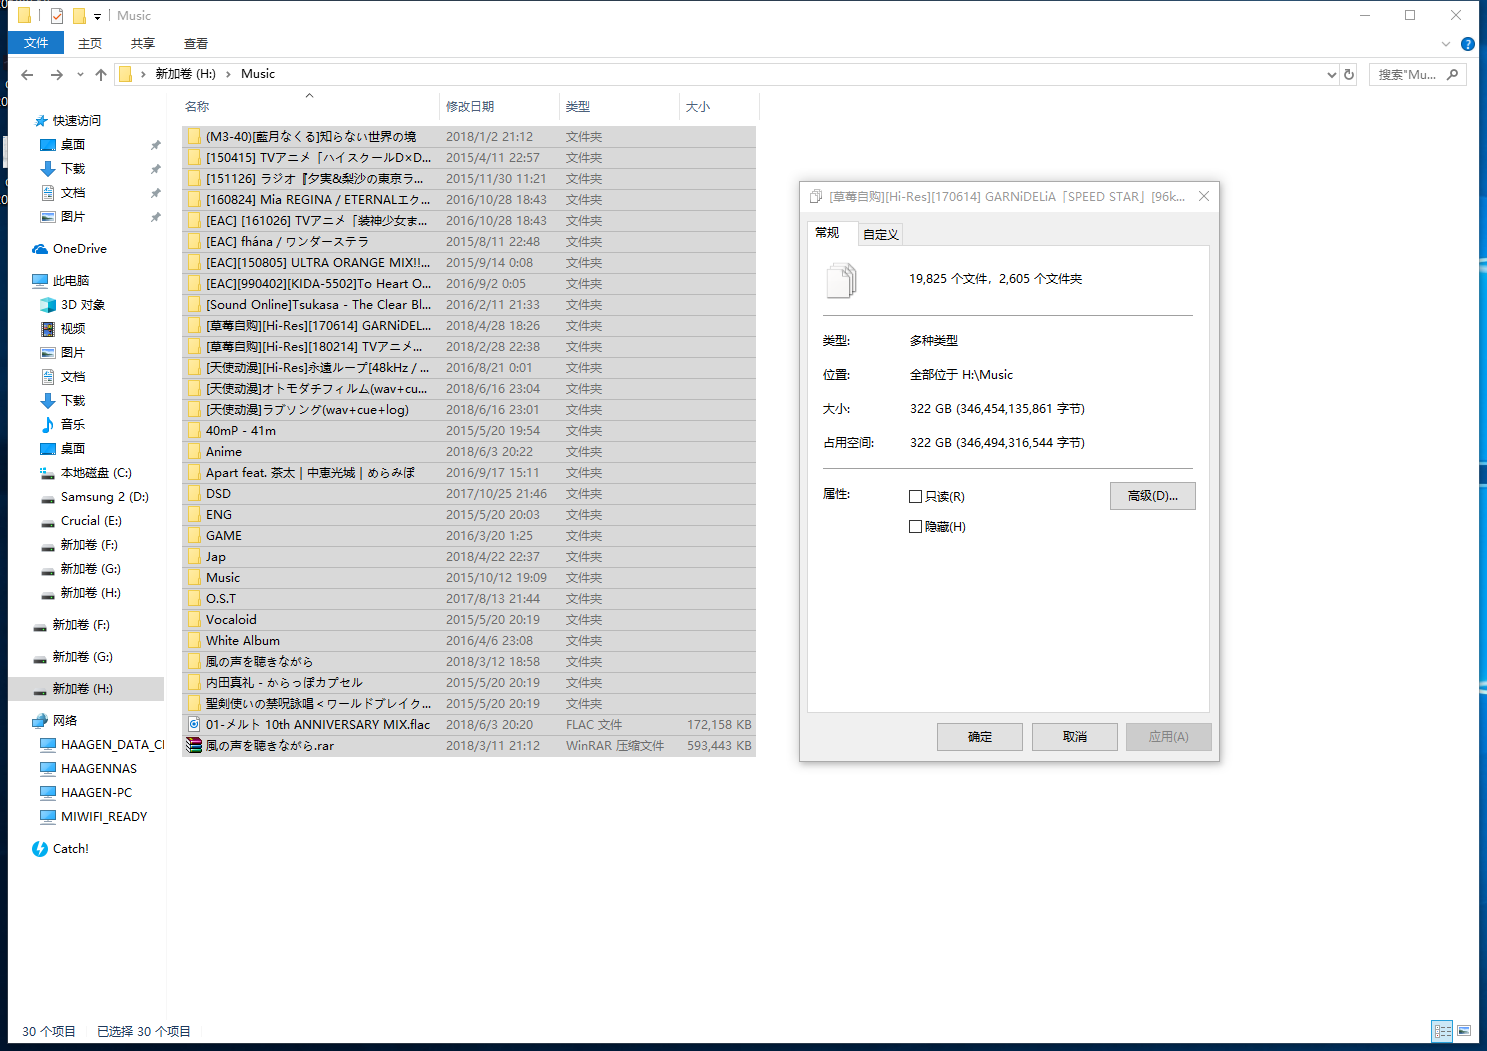Open the 共享 ribbon tab
1487x1051 pixels.
143,43
